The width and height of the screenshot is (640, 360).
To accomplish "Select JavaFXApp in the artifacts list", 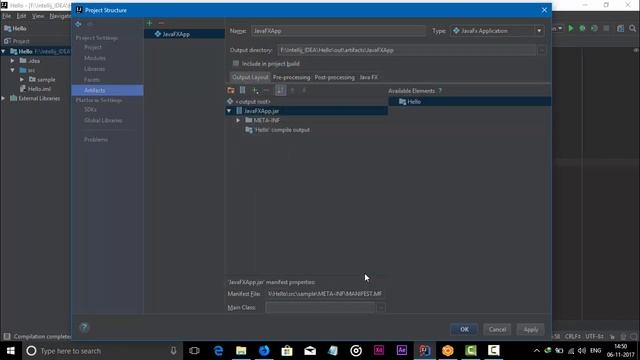I will pyautogui.click(x=184, y=34).
